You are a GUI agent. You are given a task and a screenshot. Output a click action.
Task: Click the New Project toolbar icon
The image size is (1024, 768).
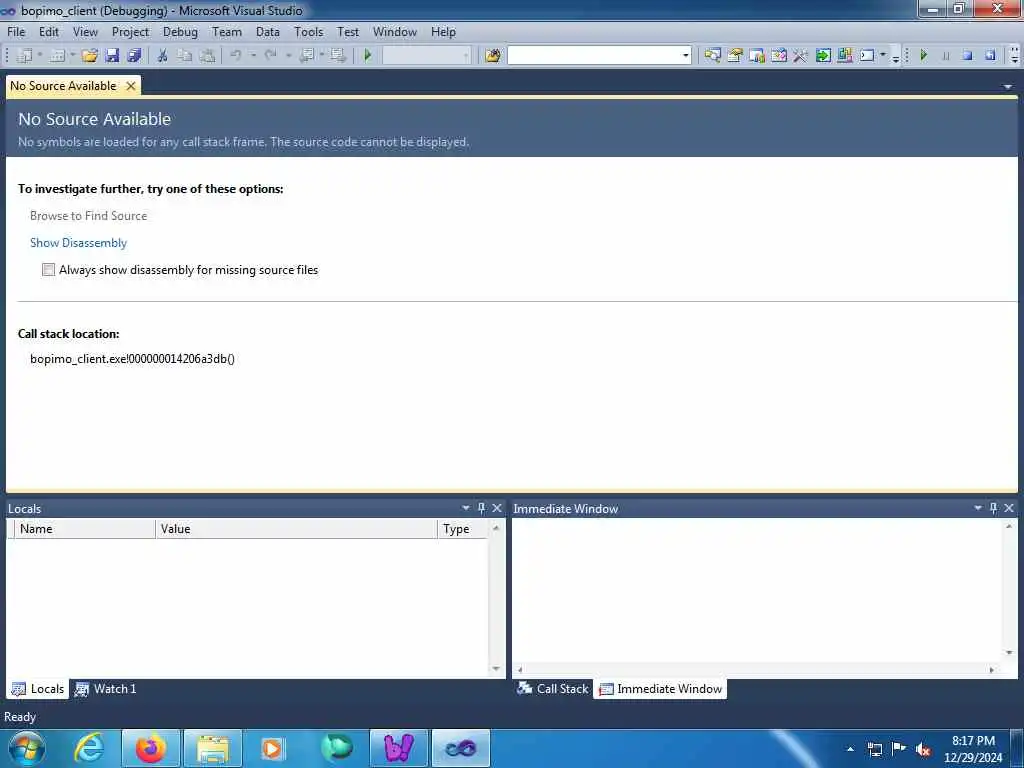(24, 56)
